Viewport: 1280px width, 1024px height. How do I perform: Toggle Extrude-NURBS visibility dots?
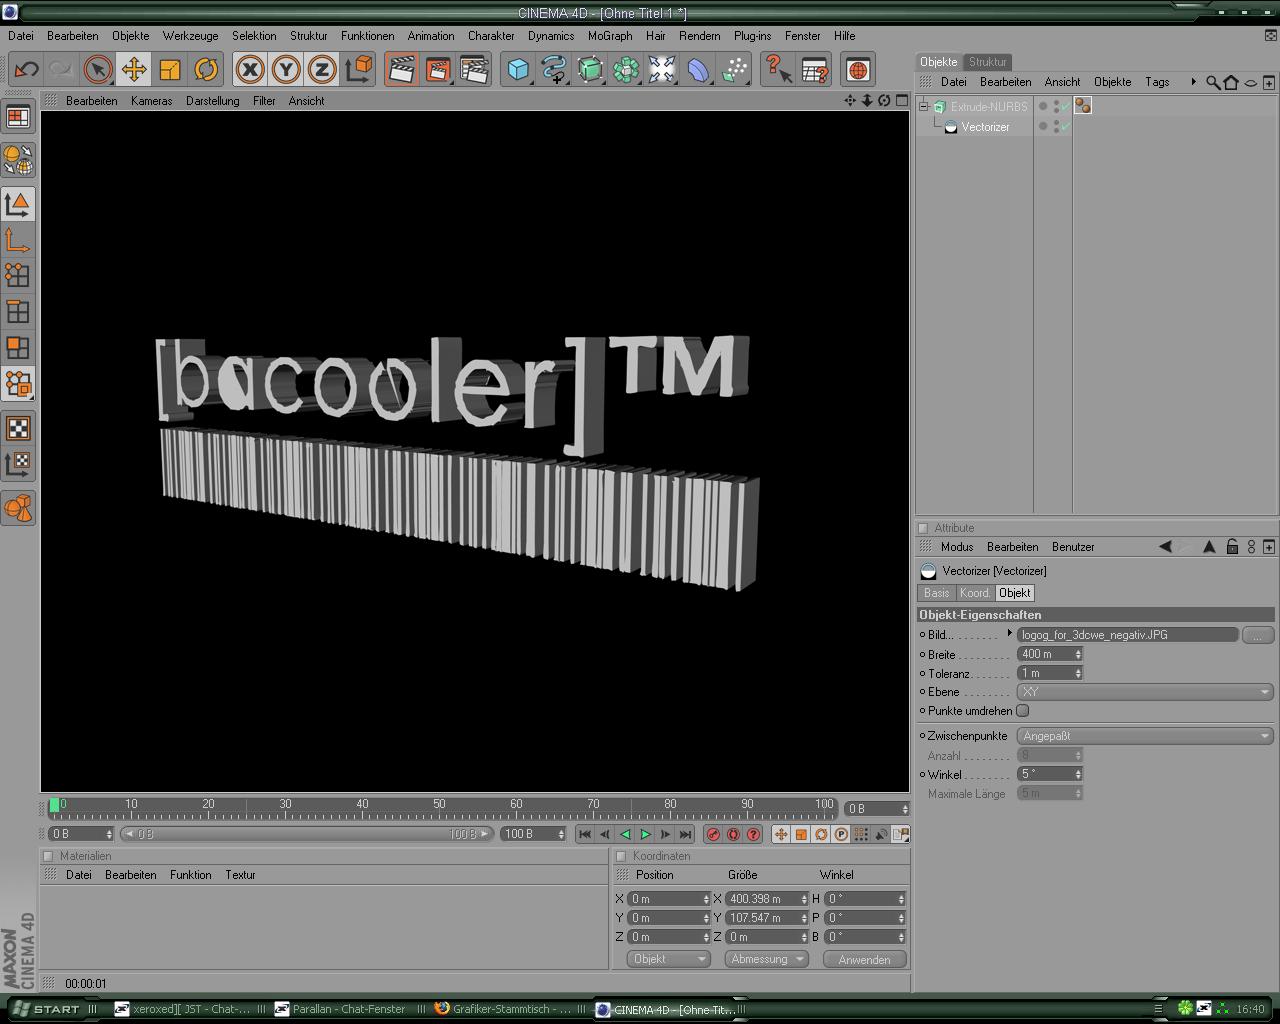(1056, 106)
